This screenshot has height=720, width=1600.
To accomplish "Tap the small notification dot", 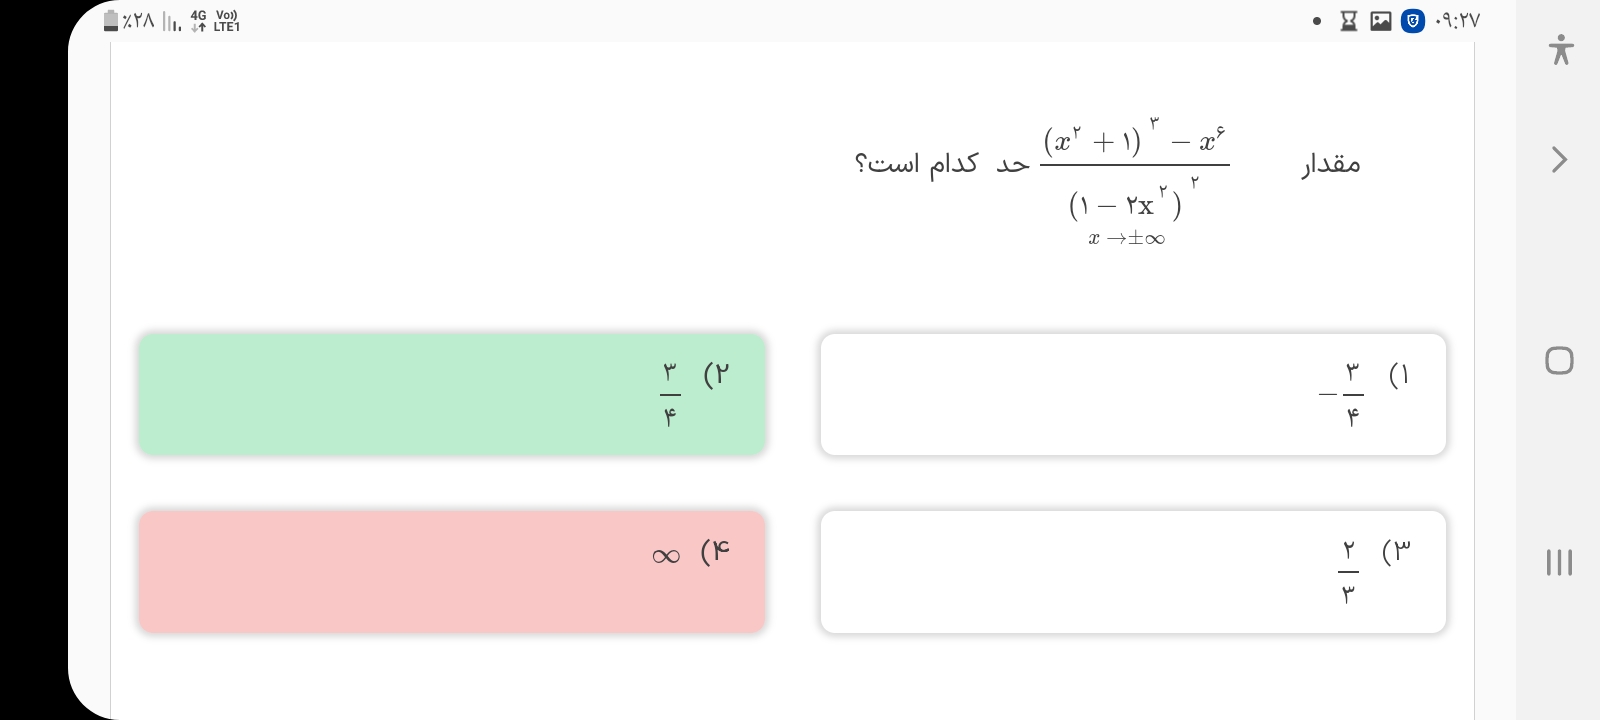I will (1317, 21).
